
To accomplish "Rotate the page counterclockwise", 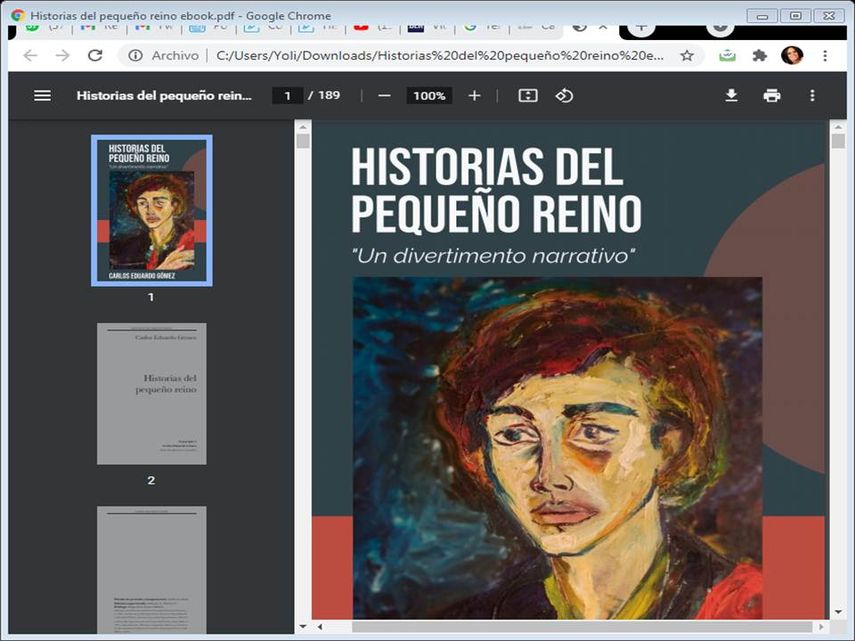I will pyautogui.click(x=564, y=95).
